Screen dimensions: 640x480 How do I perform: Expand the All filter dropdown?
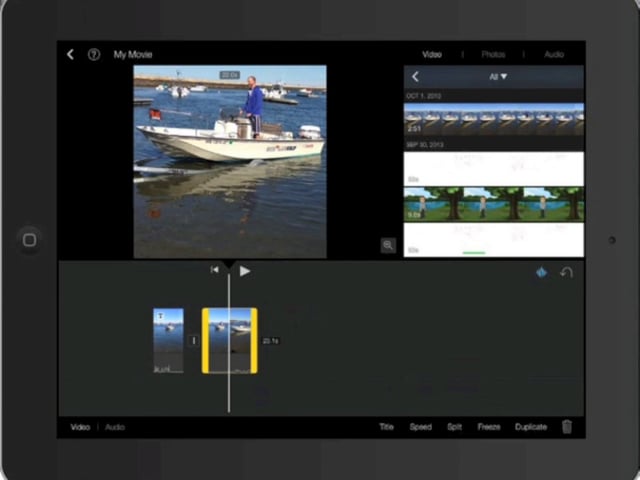tap(498, 76)
